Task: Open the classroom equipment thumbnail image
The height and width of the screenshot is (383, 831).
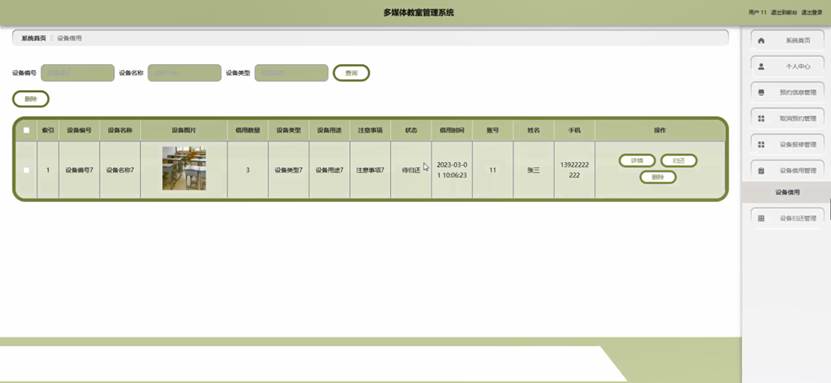Action: coord(184,168)
